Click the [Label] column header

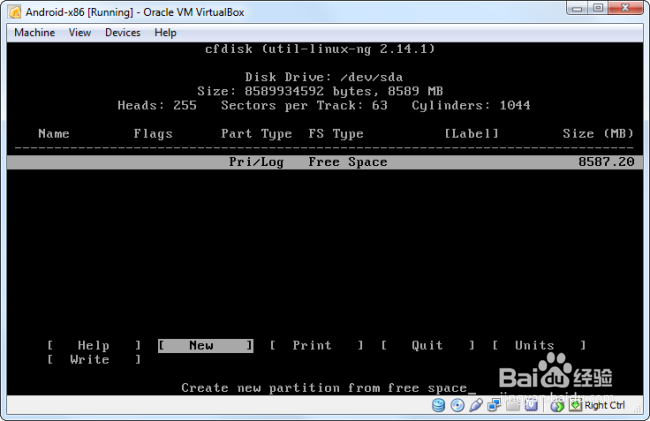(471, 133)
